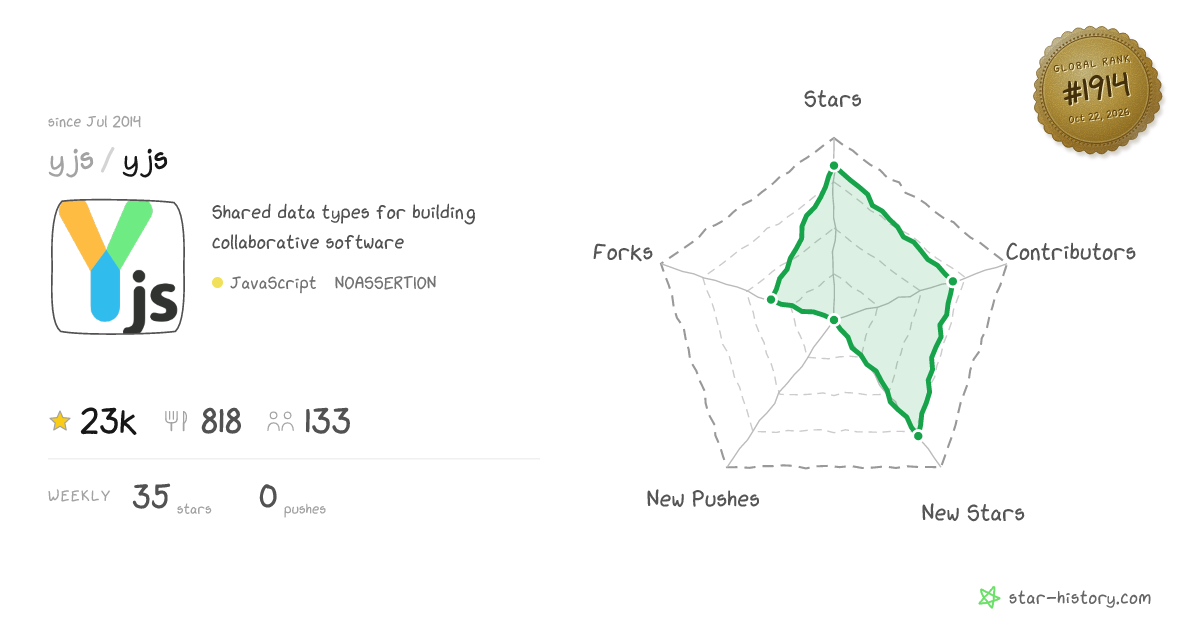The height and width of the screenshot is (630, 1200).
Task: Click the Yjs logo image
Action: coord(118,267)
